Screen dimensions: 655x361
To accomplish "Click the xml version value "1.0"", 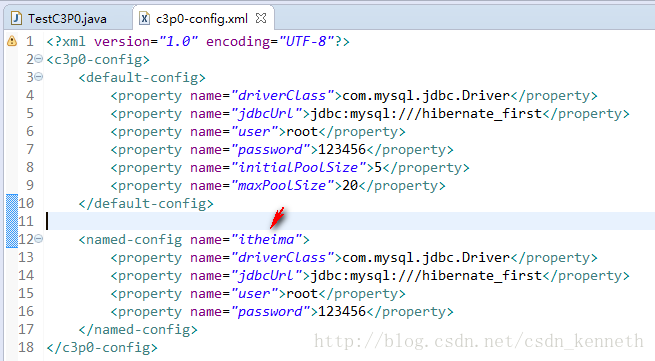I will click(178, 41).
